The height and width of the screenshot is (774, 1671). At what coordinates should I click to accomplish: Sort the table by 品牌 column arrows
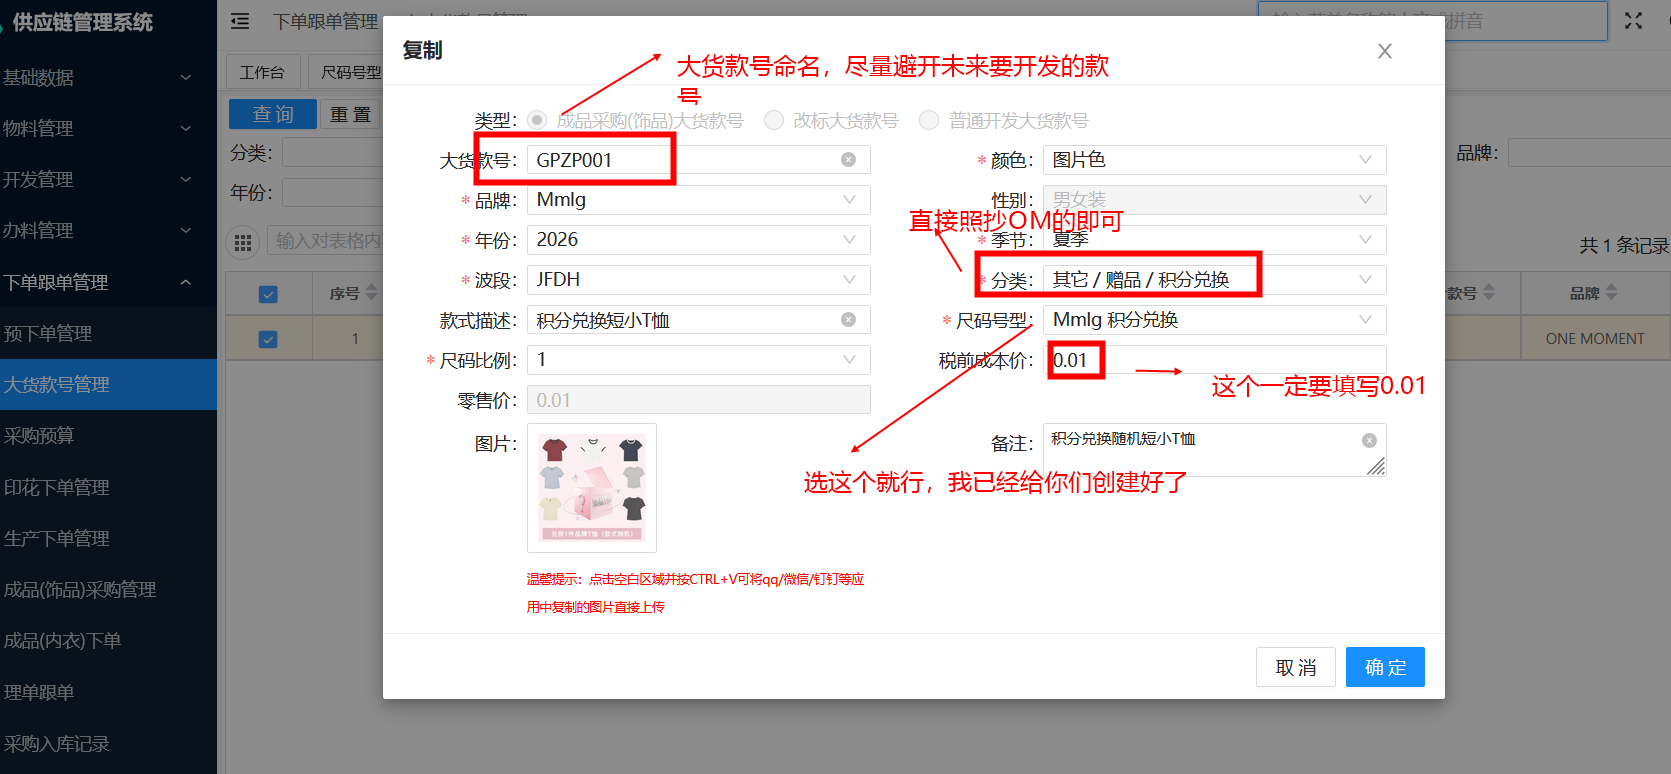(x=1611, y=293)
